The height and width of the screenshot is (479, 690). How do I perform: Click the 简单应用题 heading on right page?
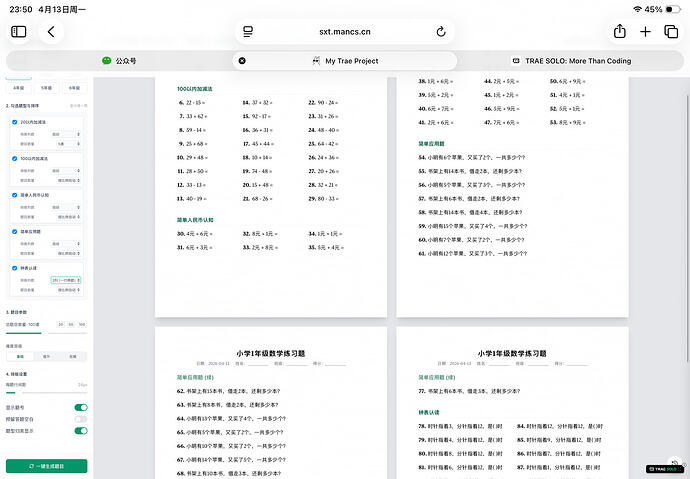point(432,144)
